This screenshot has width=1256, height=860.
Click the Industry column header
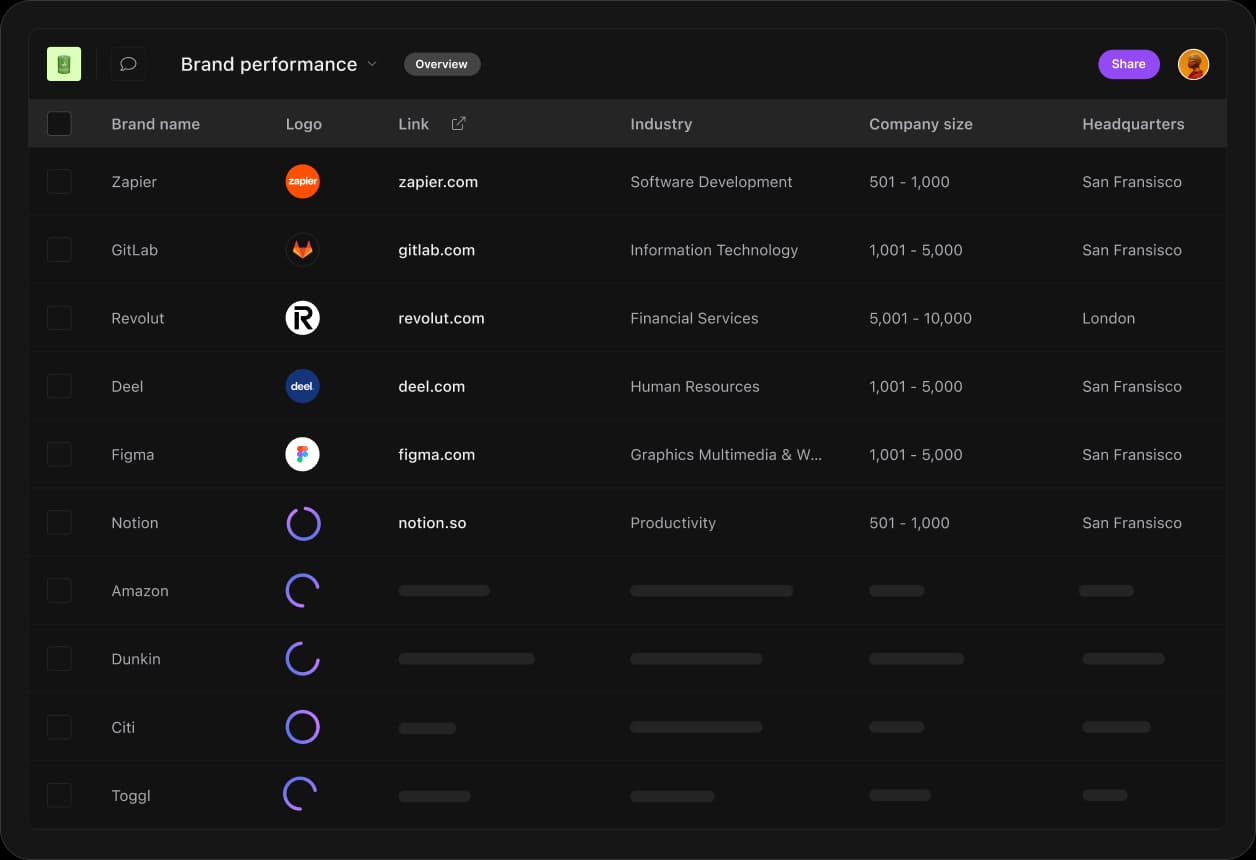pyautogui.click(x=661, y=123)
